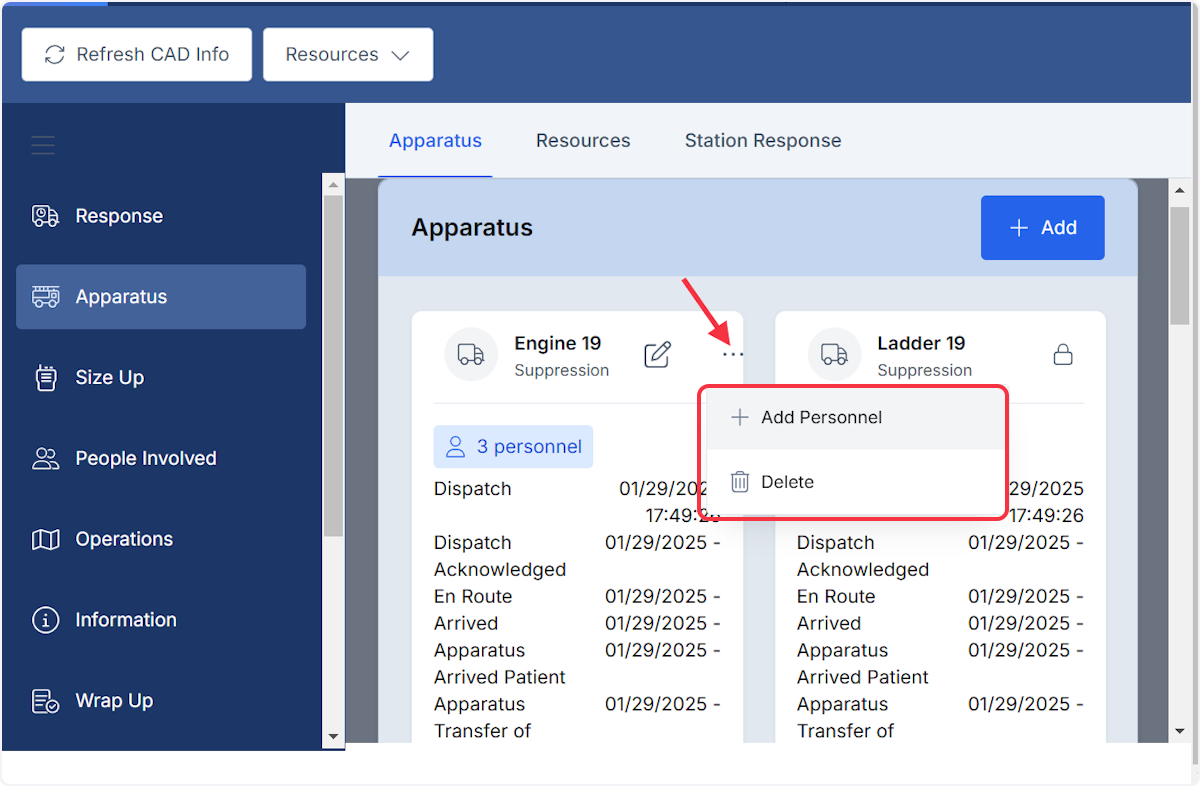Click the Engine 19 card title
1200x786 pixels.
click(558, 343)
